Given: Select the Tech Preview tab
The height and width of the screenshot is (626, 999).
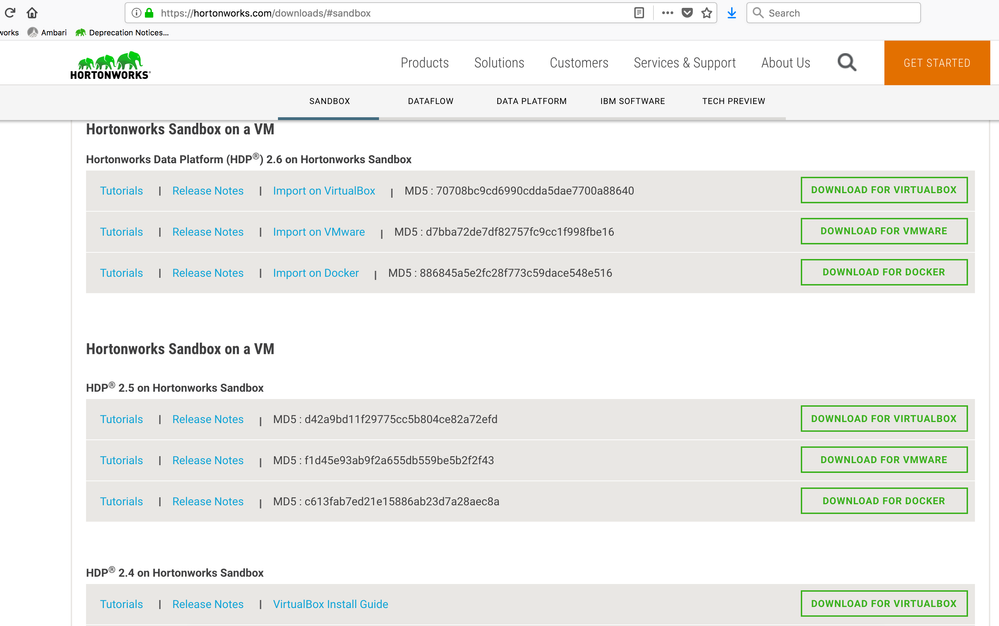Looking at the screenshot, I should tap(733, 101).
